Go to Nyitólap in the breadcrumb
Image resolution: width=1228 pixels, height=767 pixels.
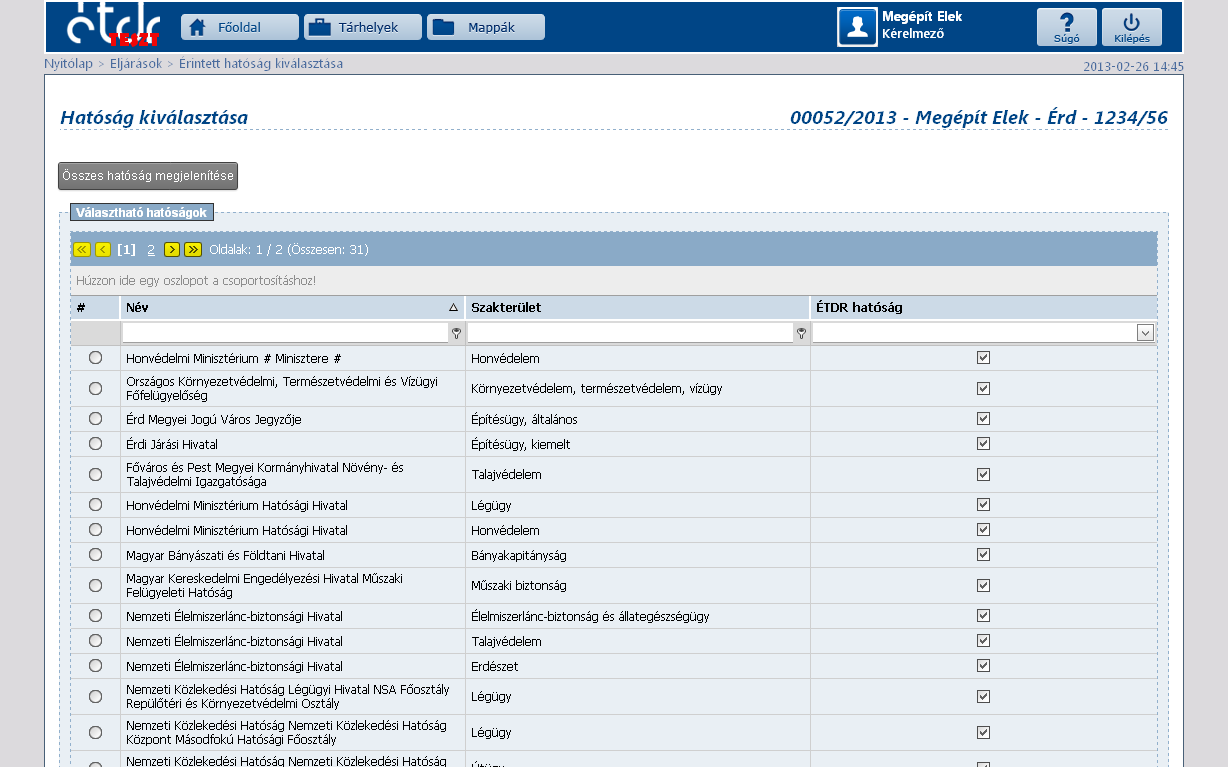click(68, 64)
